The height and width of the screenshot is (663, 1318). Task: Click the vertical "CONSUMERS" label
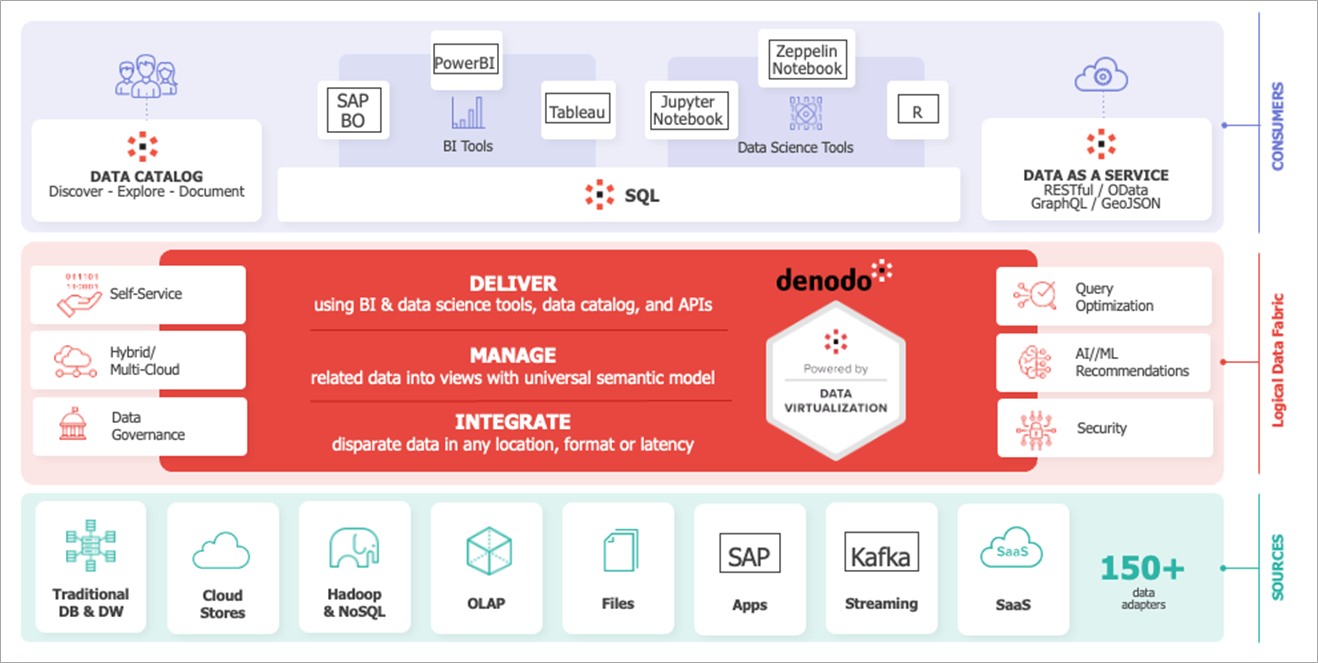pos(1277,126)
